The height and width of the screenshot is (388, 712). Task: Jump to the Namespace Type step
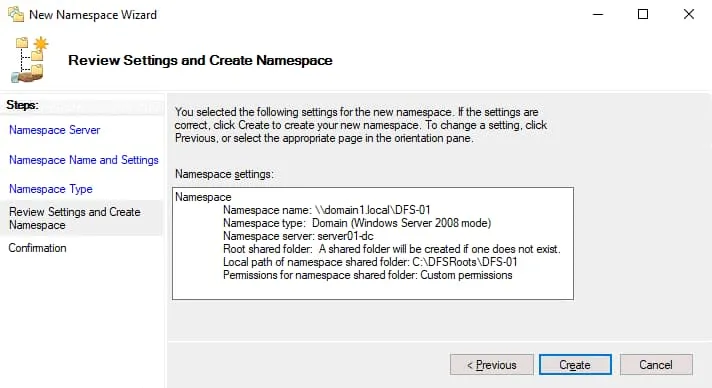(x=51, y=189)
